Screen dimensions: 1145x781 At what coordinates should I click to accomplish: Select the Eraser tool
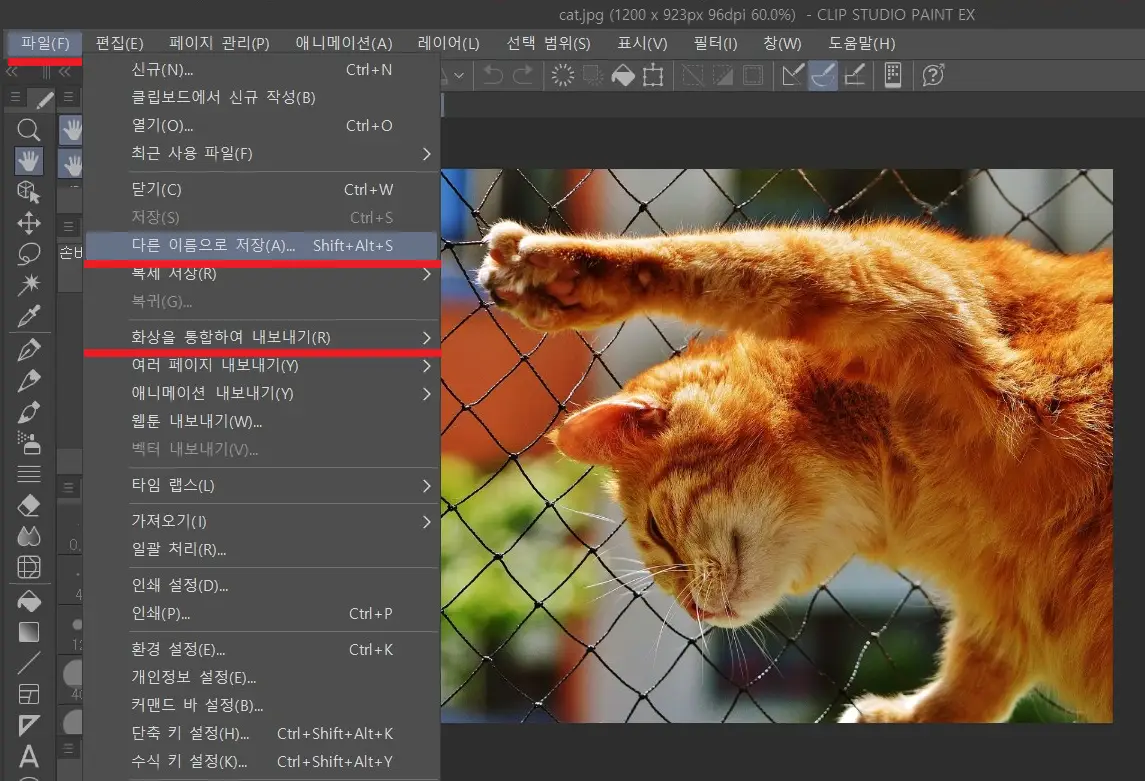29,505
